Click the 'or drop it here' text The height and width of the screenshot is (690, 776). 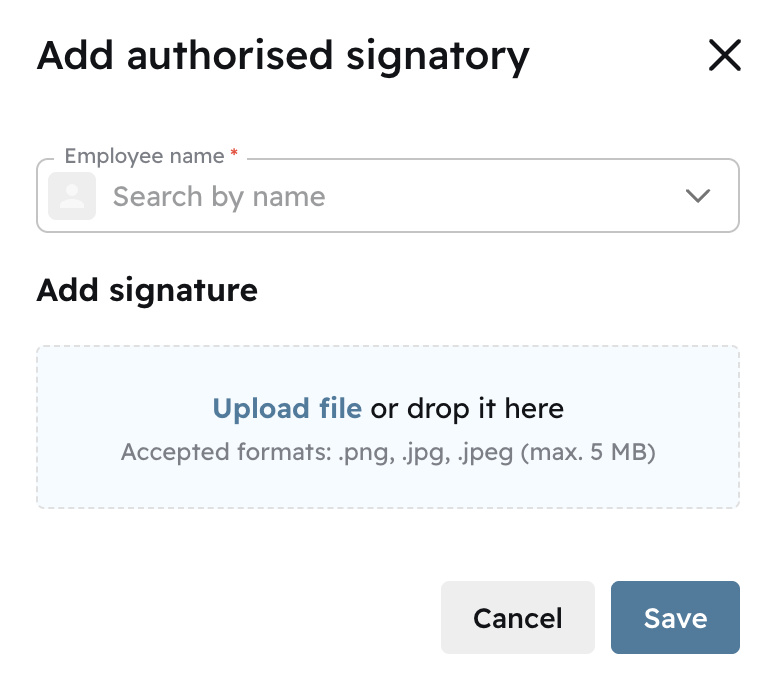(467, 408)
